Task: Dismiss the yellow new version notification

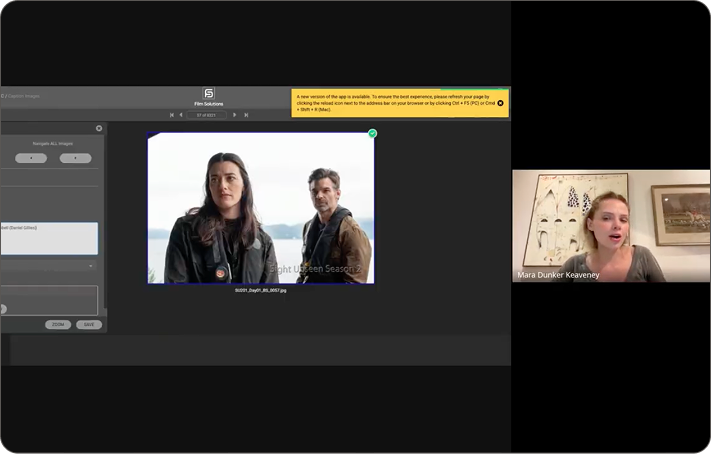Action: click(501, 103)
